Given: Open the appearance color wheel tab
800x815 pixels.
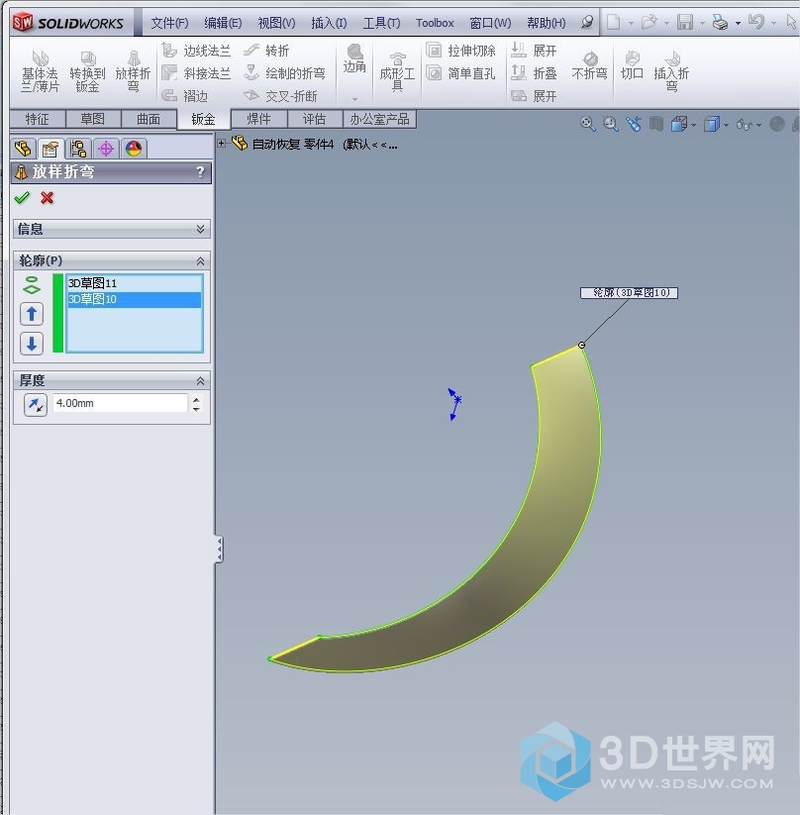Looking at the screenshot, I should [134, 149].
